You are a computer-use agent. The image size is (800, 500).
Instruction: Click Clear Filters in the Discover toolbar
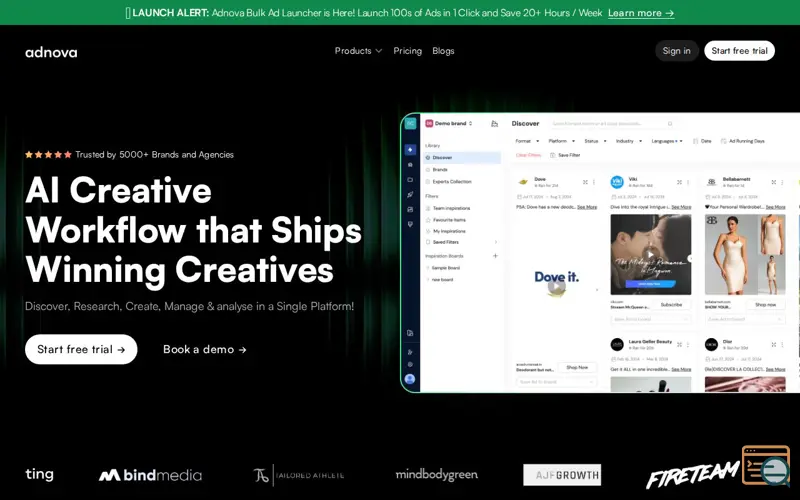pos(528,155)
